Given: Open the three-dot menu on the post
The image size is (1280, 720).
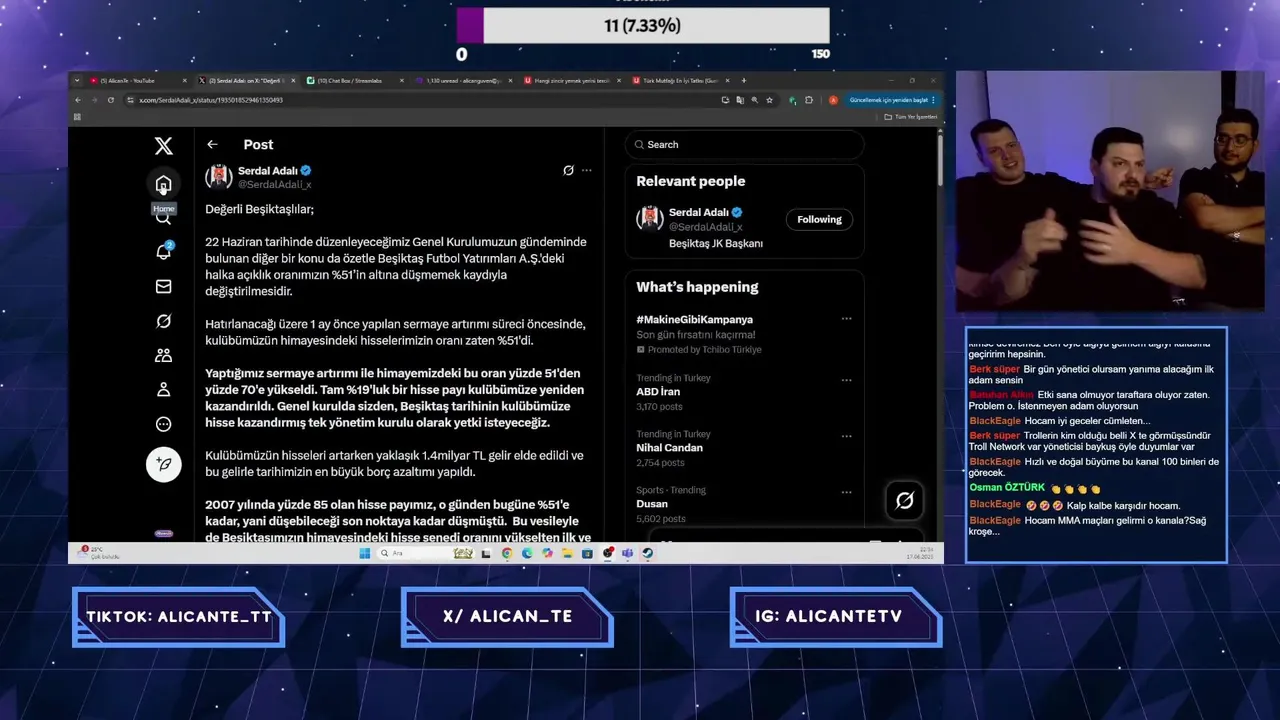Looking at the screenshot, I should [587, 170].
